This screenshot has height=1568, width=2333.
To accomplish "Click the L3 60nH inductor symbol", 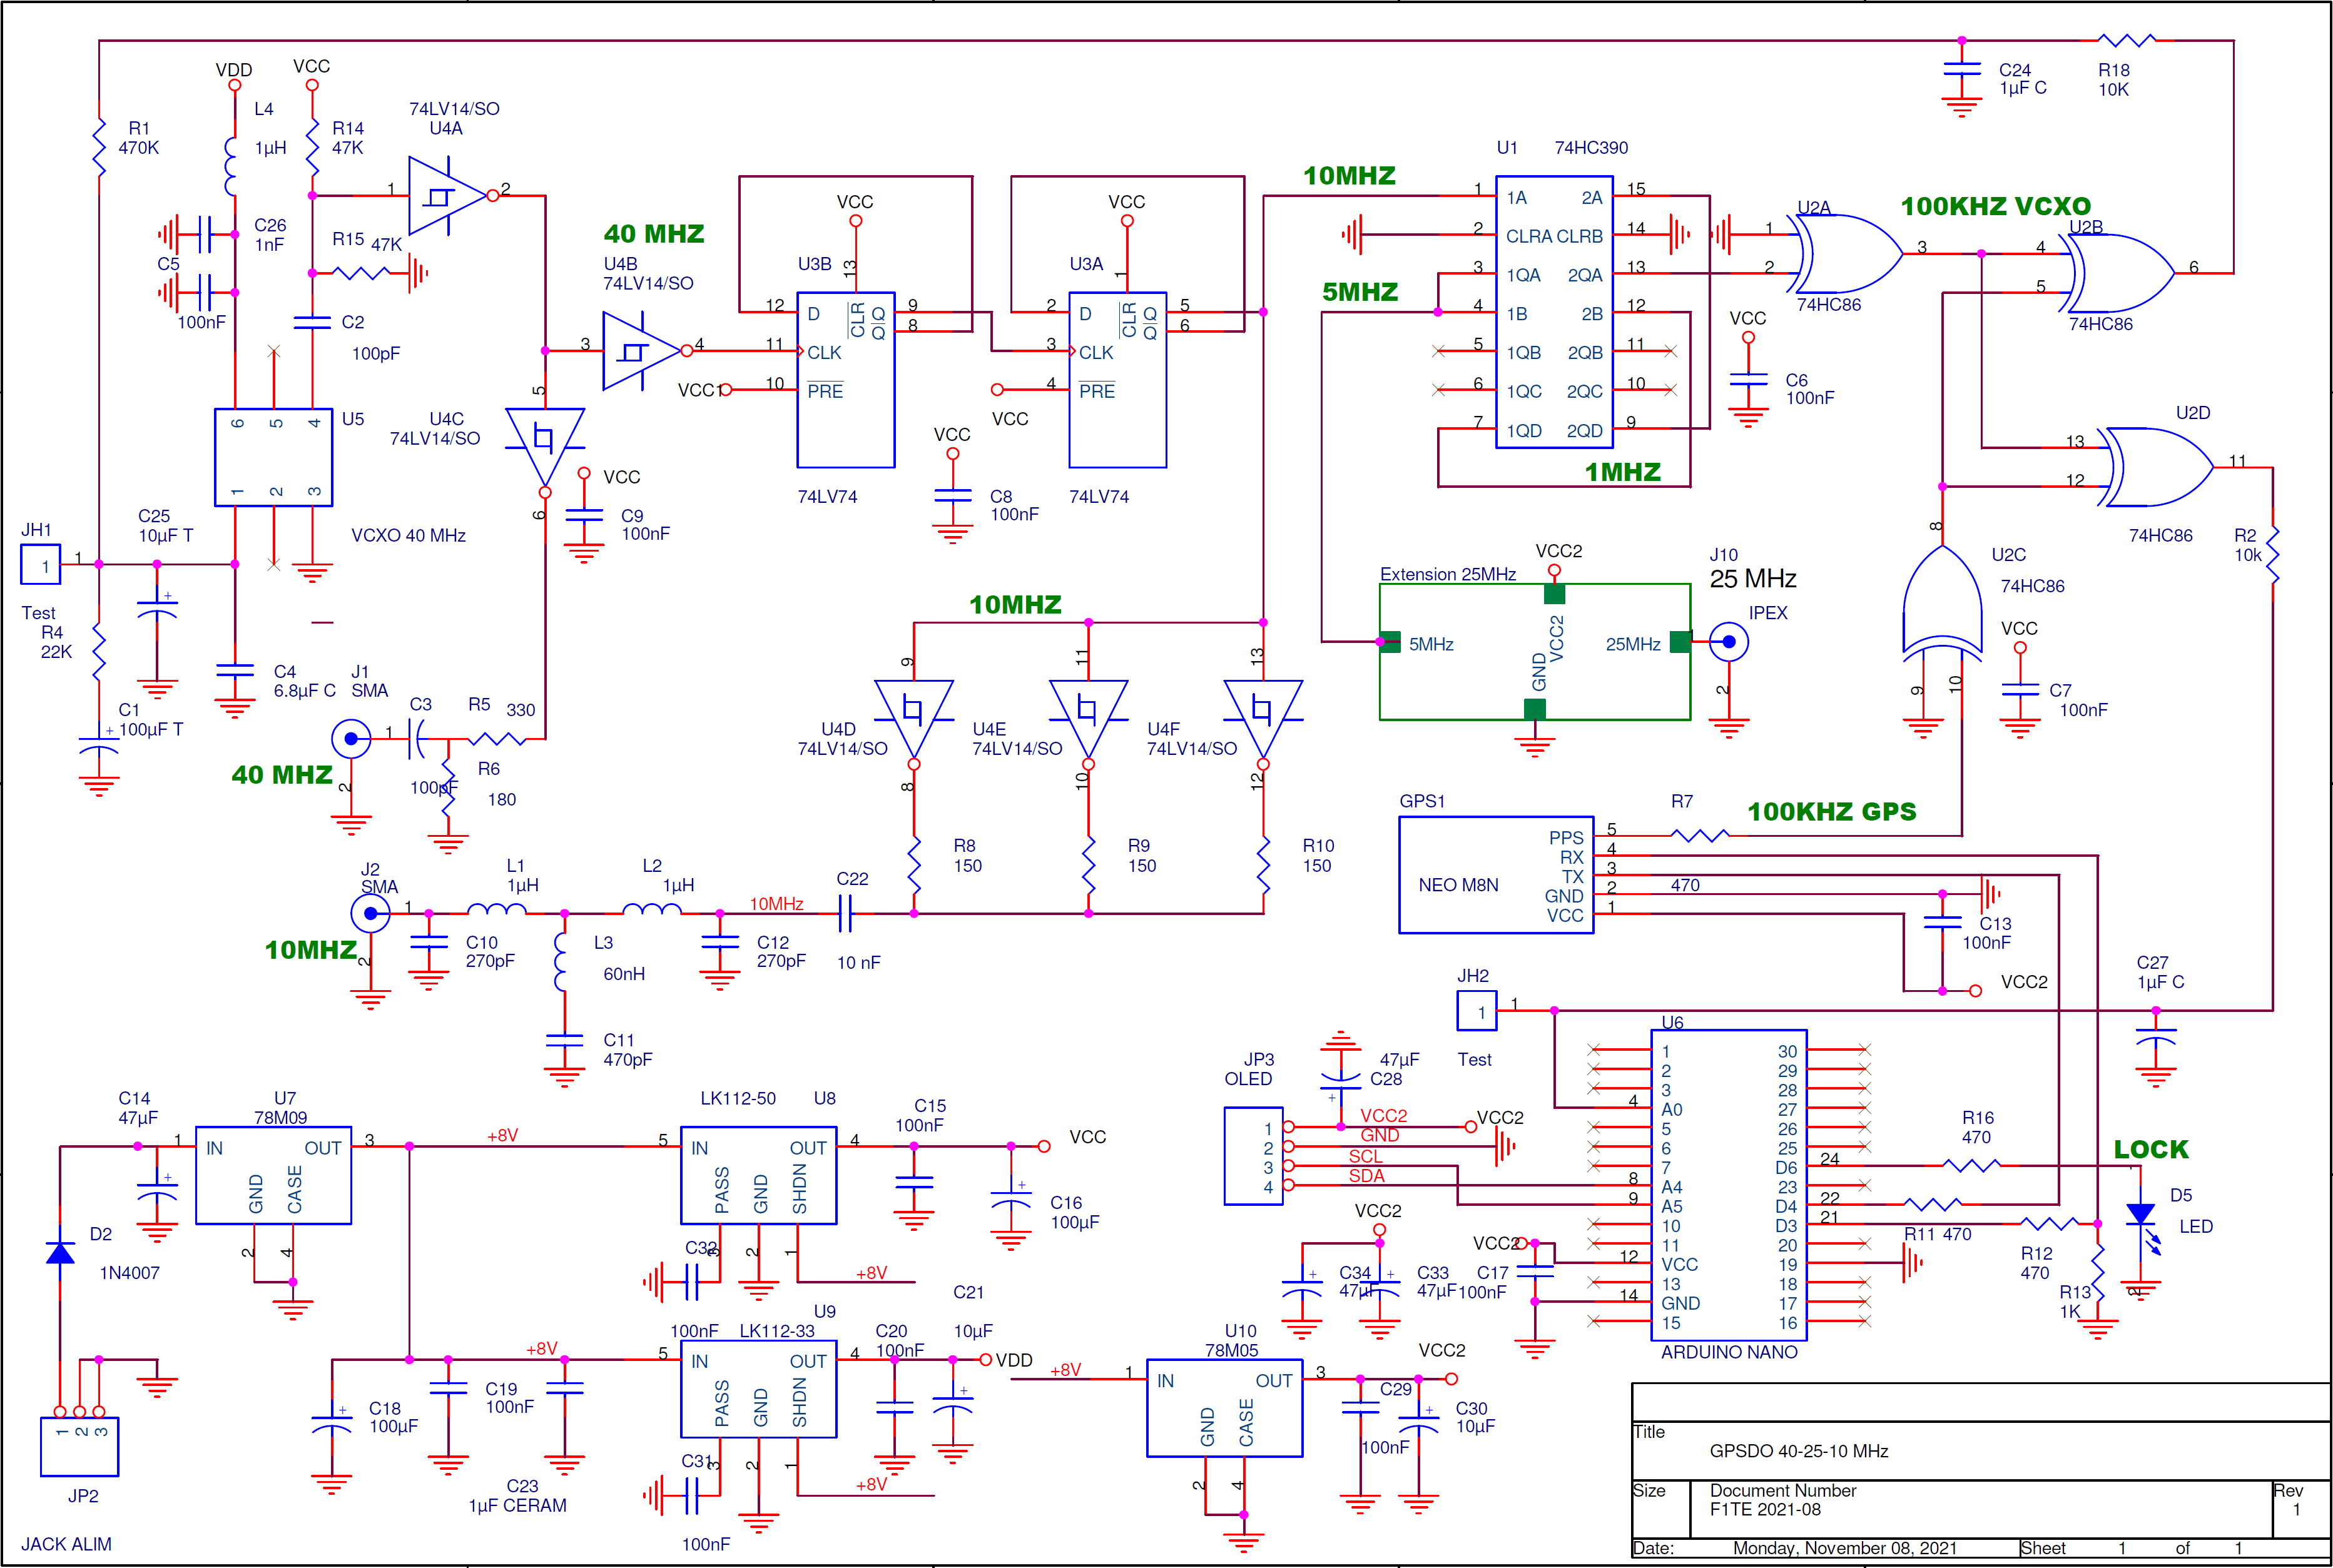I will (561, 962).
